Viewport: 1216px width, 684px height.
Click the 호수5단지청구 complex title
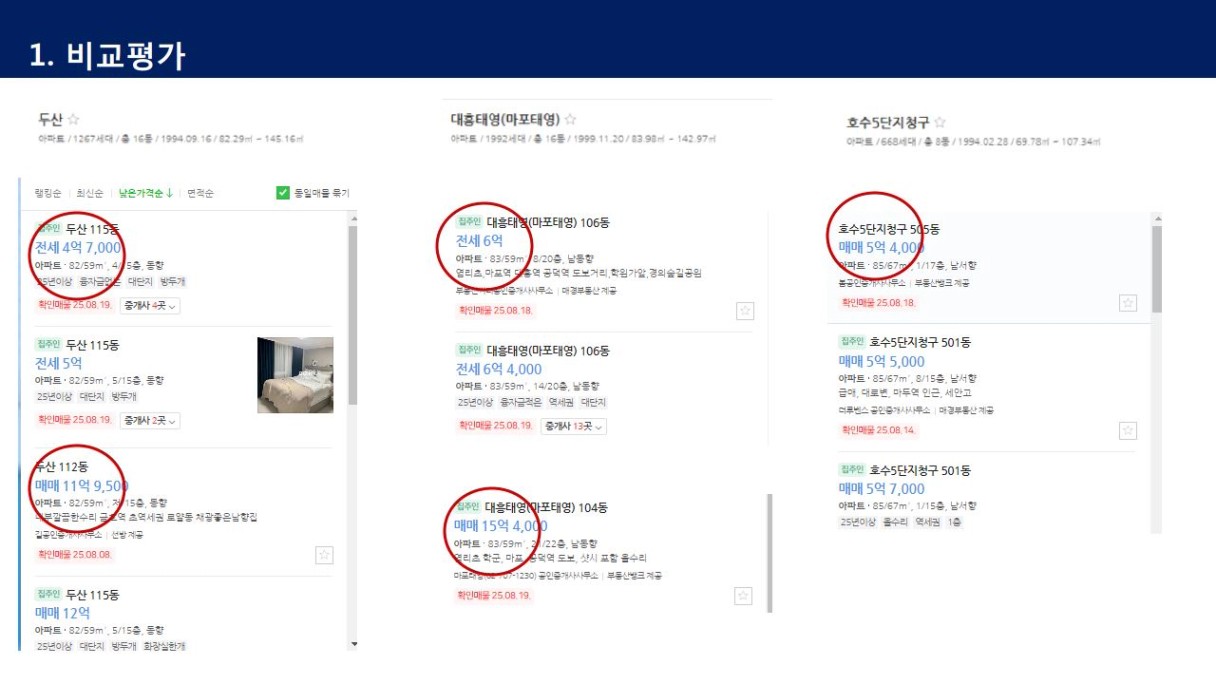coord(888,122)
